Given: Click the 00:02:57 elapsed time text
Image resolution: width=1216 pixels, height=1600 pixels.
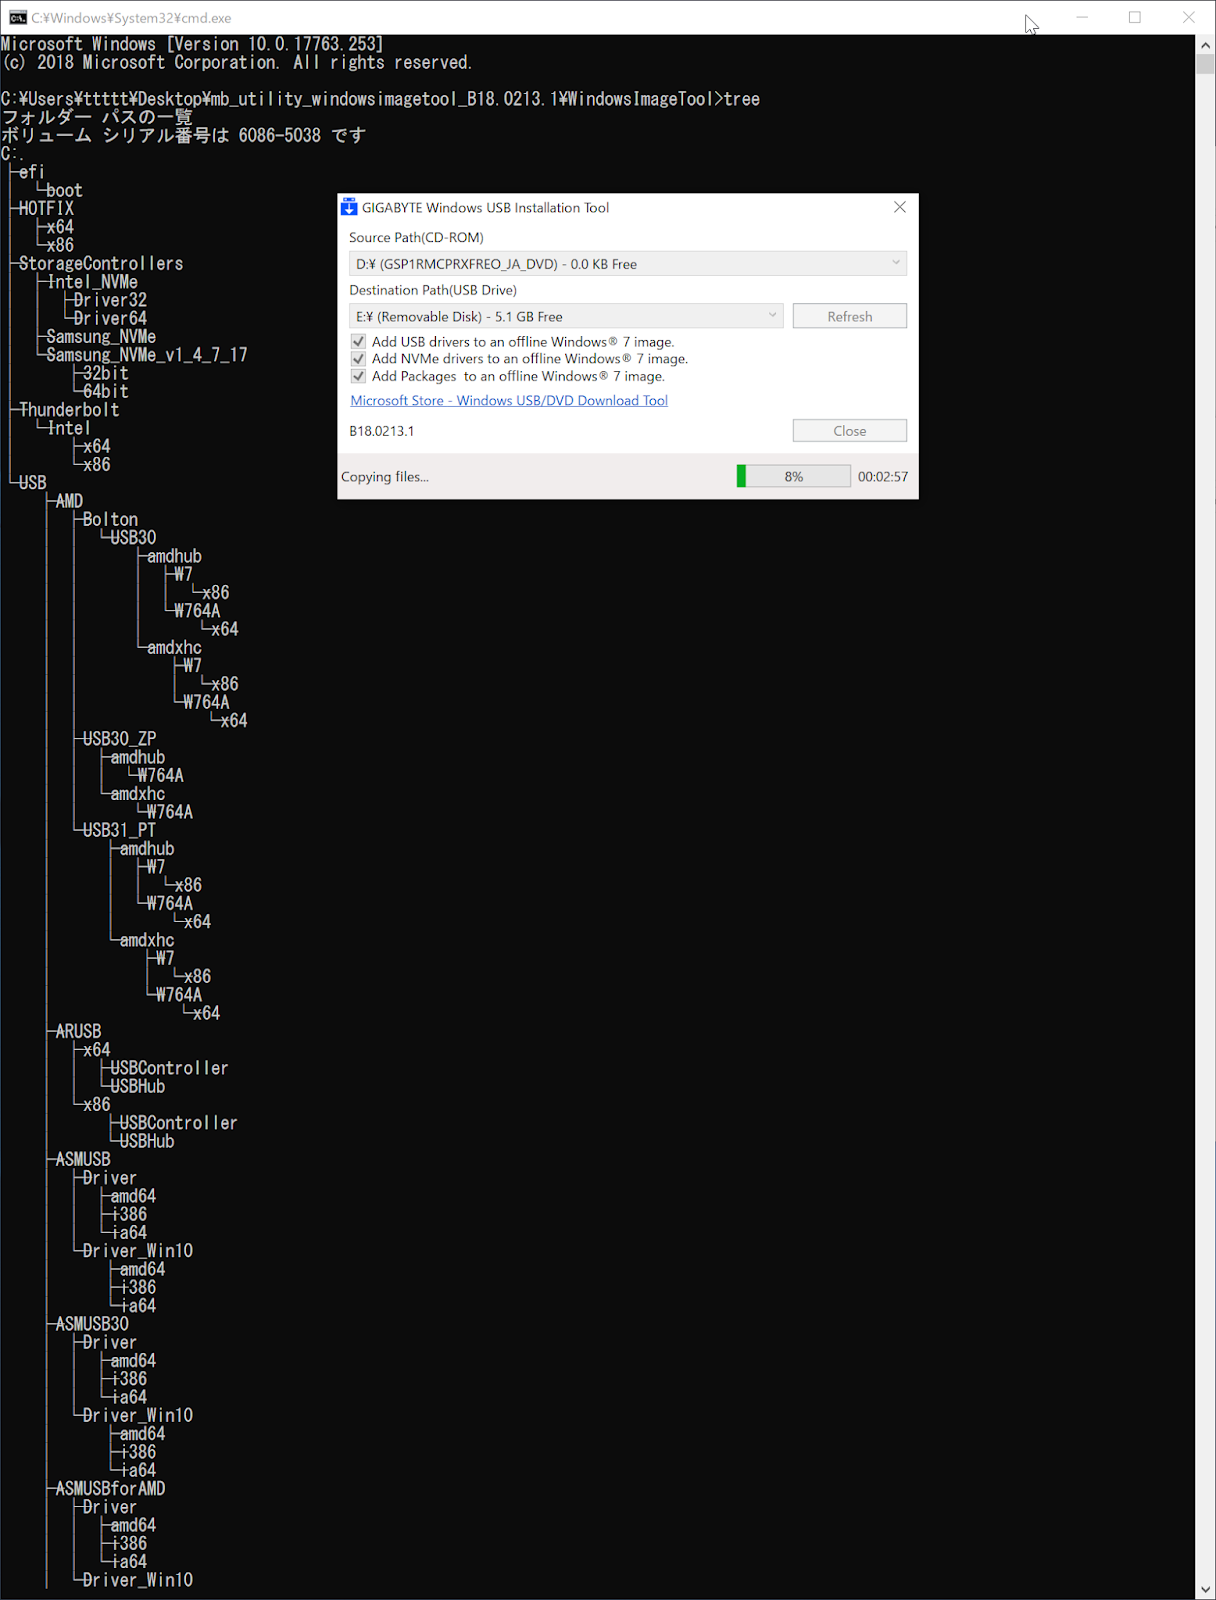Looking at the screenshot, I should tap(883, 476).
